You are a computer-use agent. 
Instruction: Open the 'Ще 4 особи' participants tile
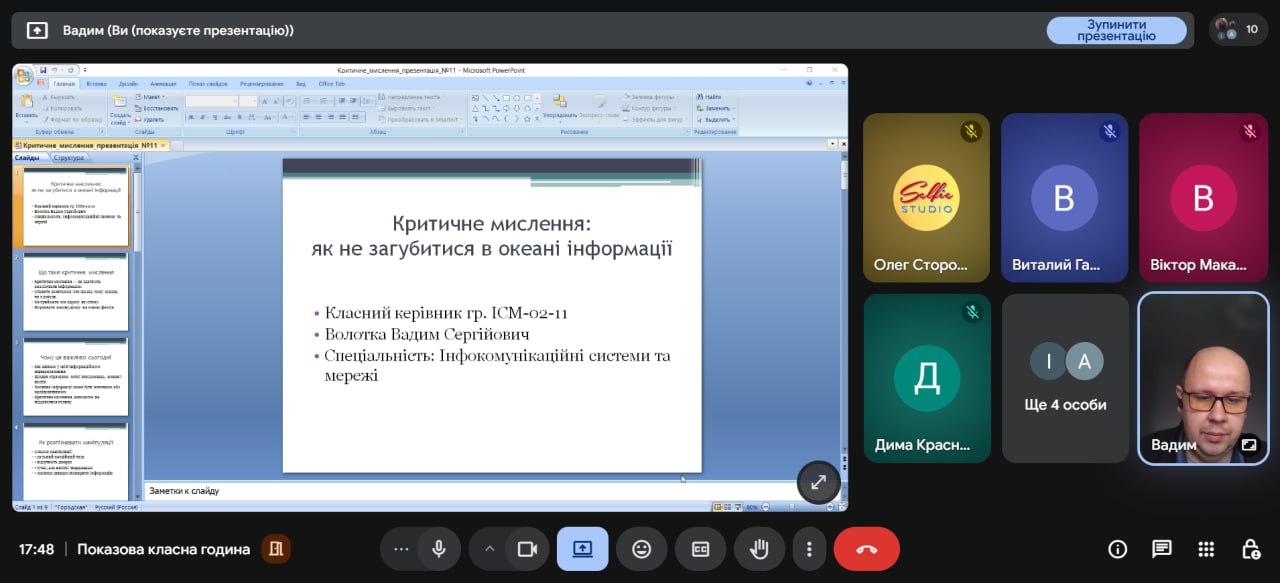(1065, 378)
